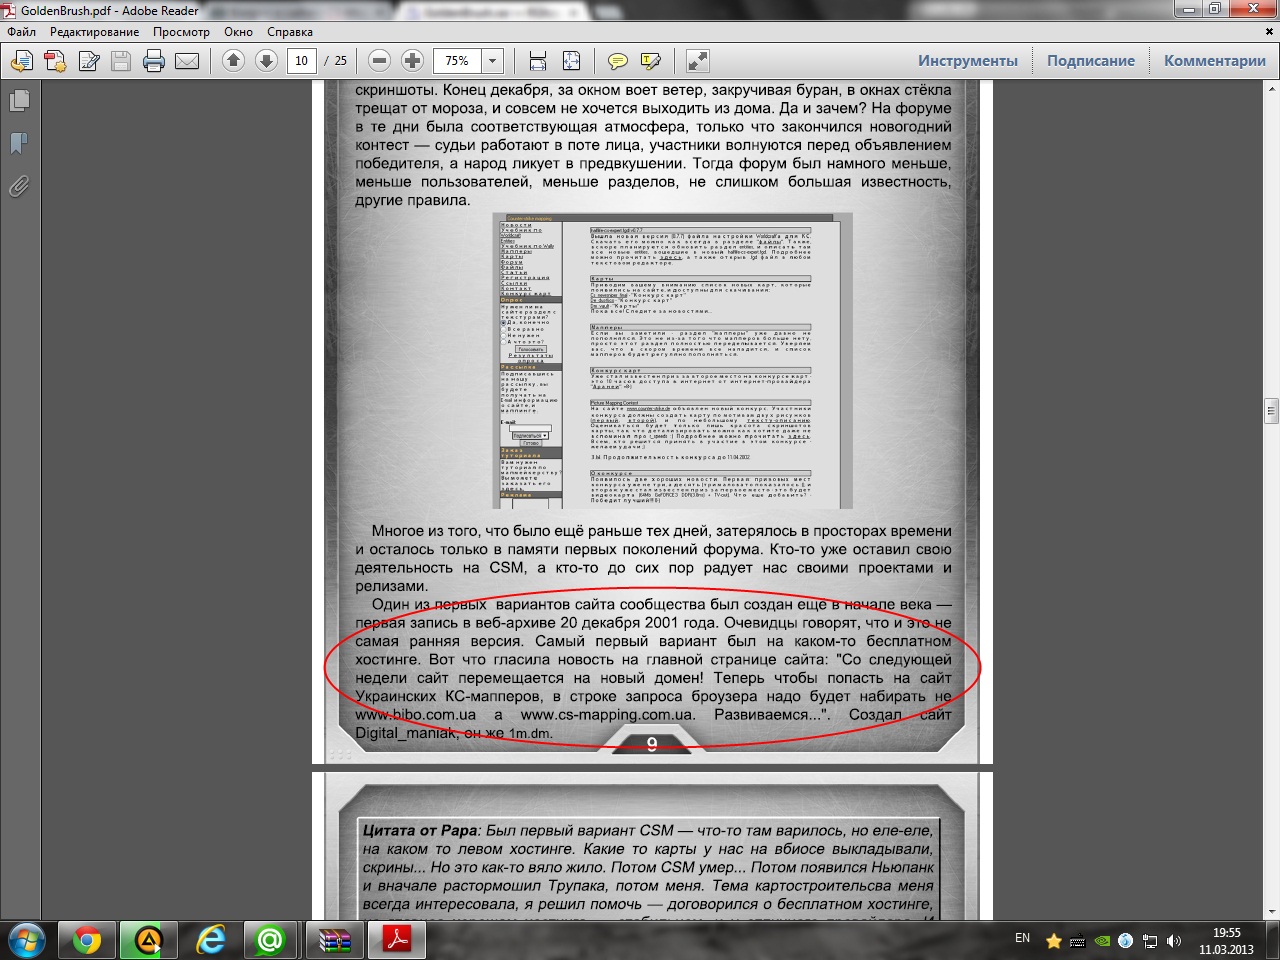1280x960 pixels.
Task: Print the document using printer icon
Action: coord(154,61)
